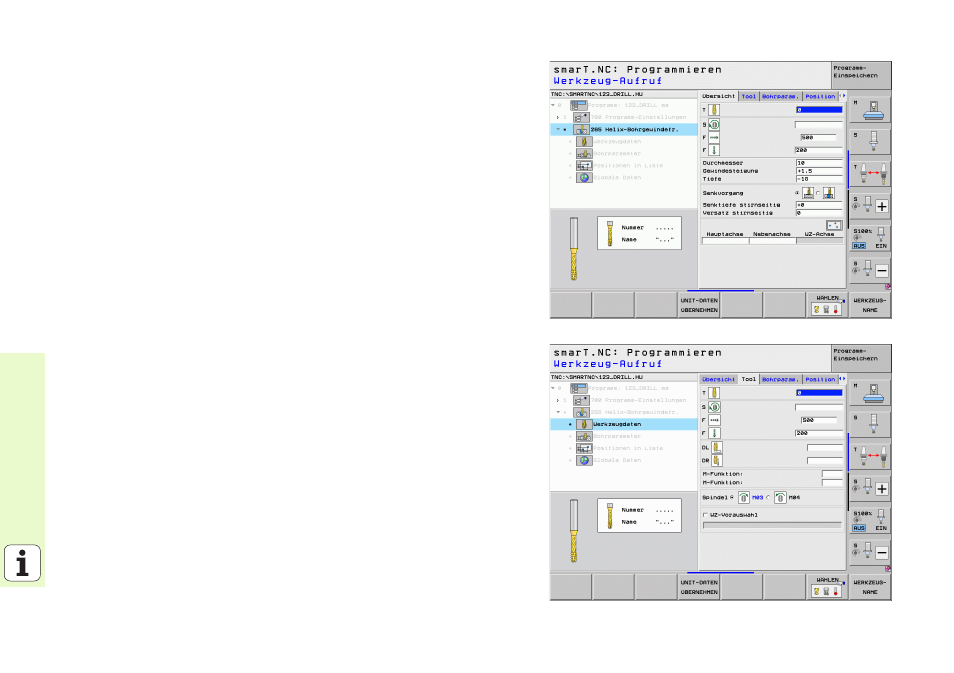954x673 pixels.
Task: Click horizontal feed F arrow icon, upper screen
Action: pos(714,138)
